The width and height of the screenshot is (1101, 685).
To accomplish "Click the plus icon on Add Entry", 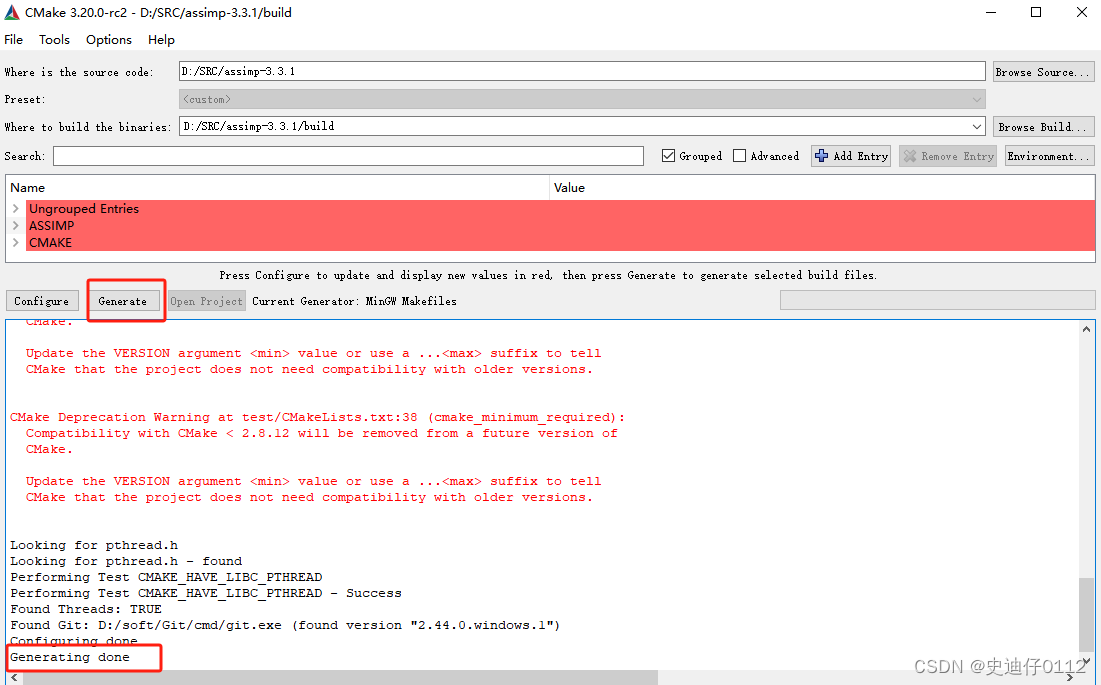I will pos(822,156).
